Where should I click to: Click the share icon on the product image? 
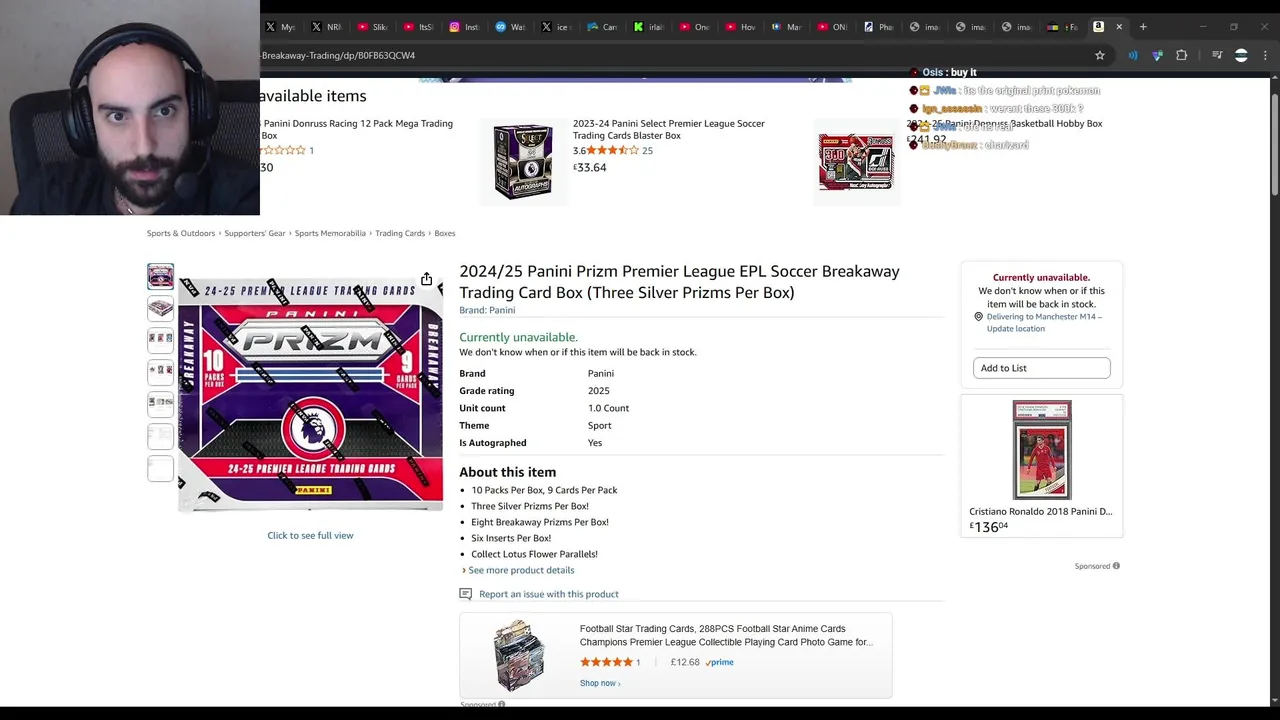coord(427,279)
